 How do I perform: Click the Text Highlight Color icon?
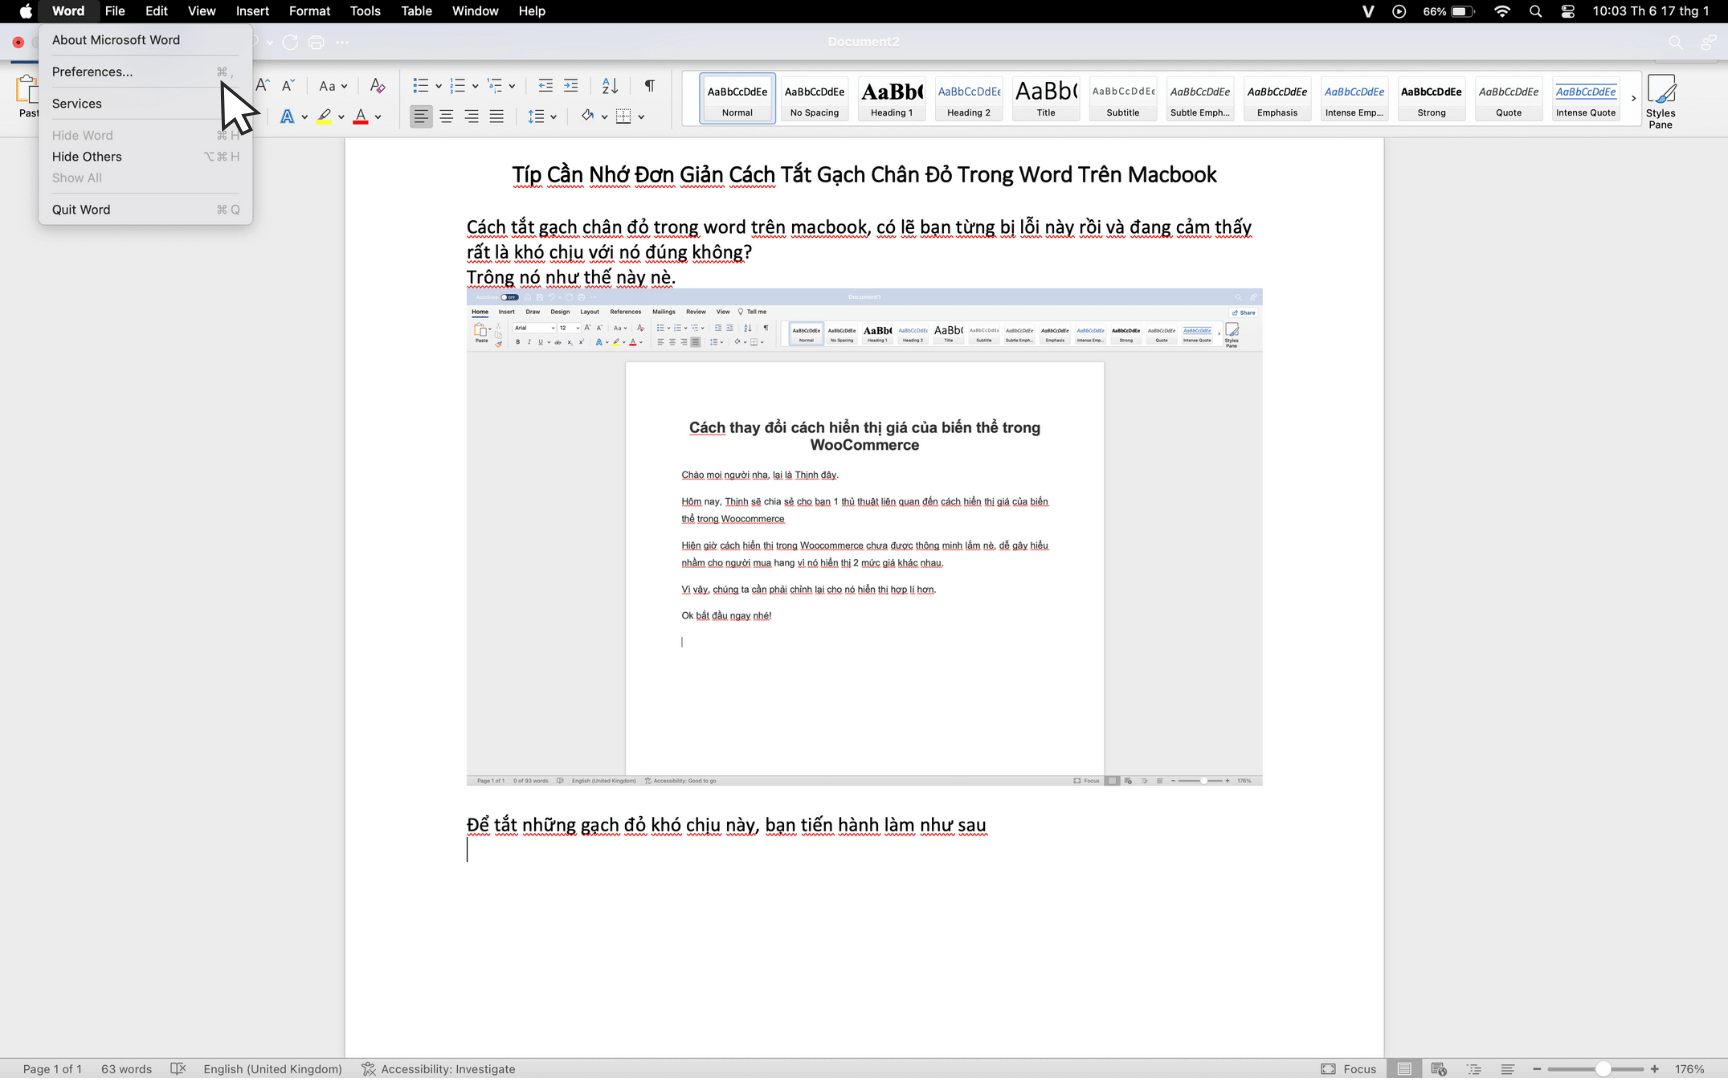[x=324, y=117]
